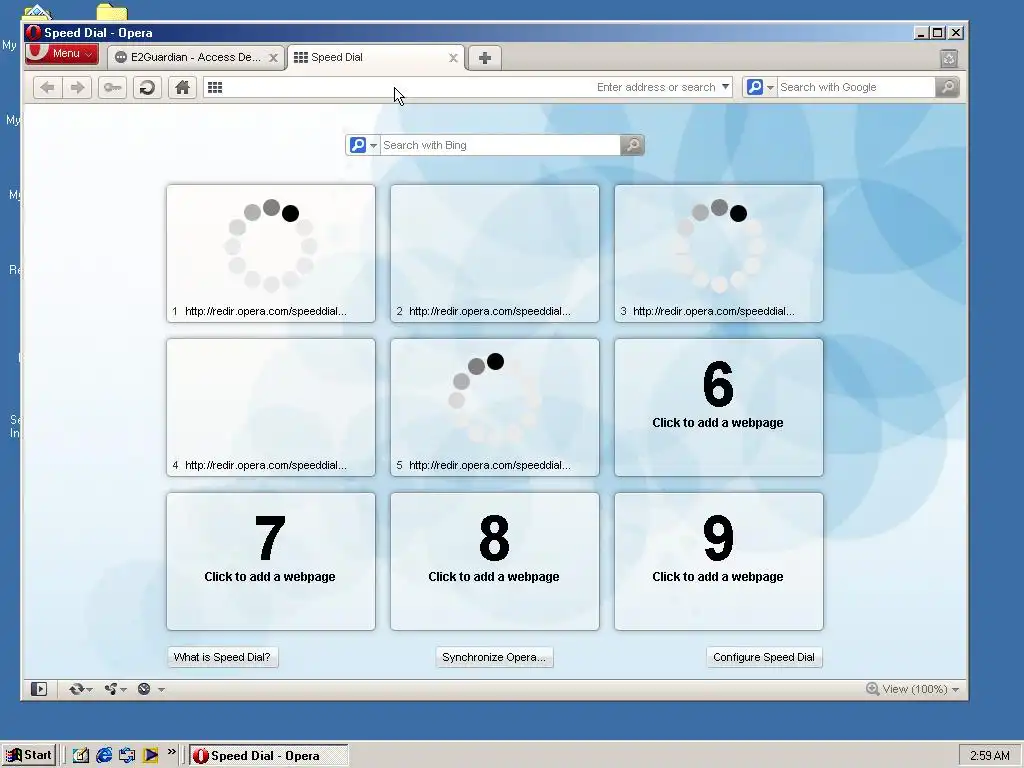The image size is (1024, 768).
Task: Click the Bing search magnifier button
Action: pyautogui.click(x=632, y=145)
